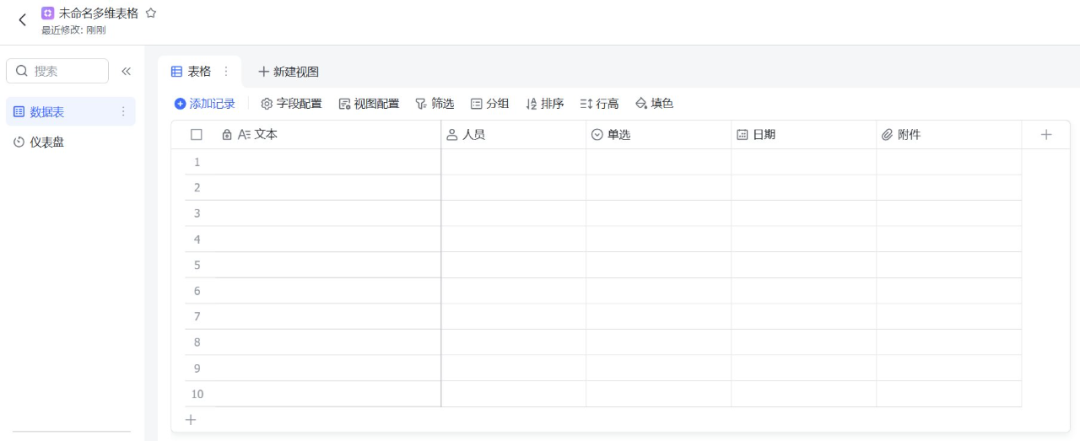
Task: Open 填色 fill color option
Action: (x=654, y=104)
